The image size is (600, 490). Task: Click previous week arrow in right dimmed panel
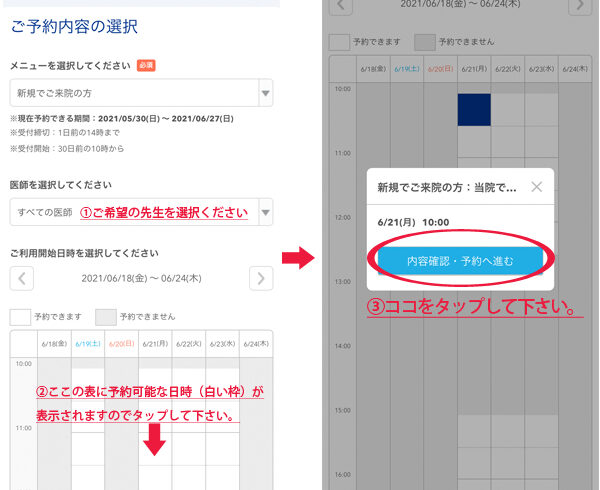341,6
